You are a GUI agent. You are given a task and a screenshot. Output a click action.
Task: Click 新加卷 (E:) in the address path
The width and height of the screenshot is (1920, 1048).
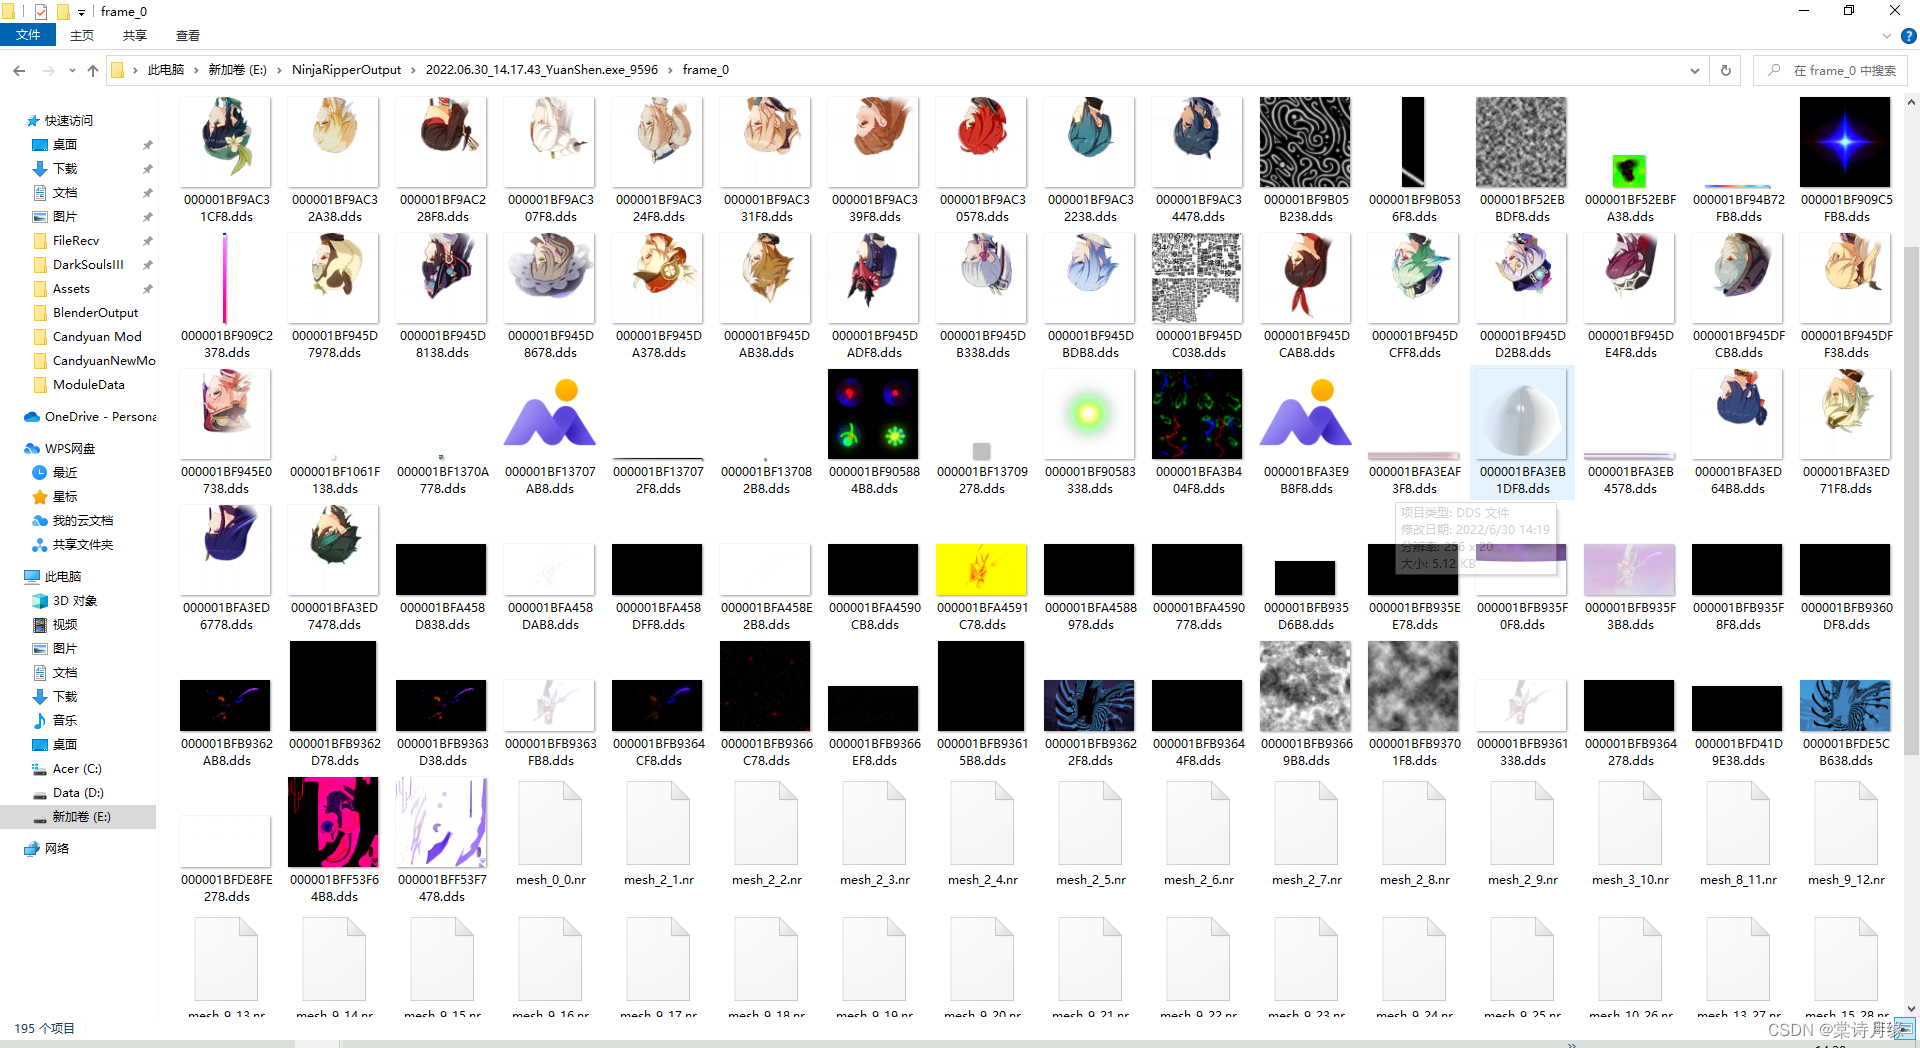coord(237,70)
